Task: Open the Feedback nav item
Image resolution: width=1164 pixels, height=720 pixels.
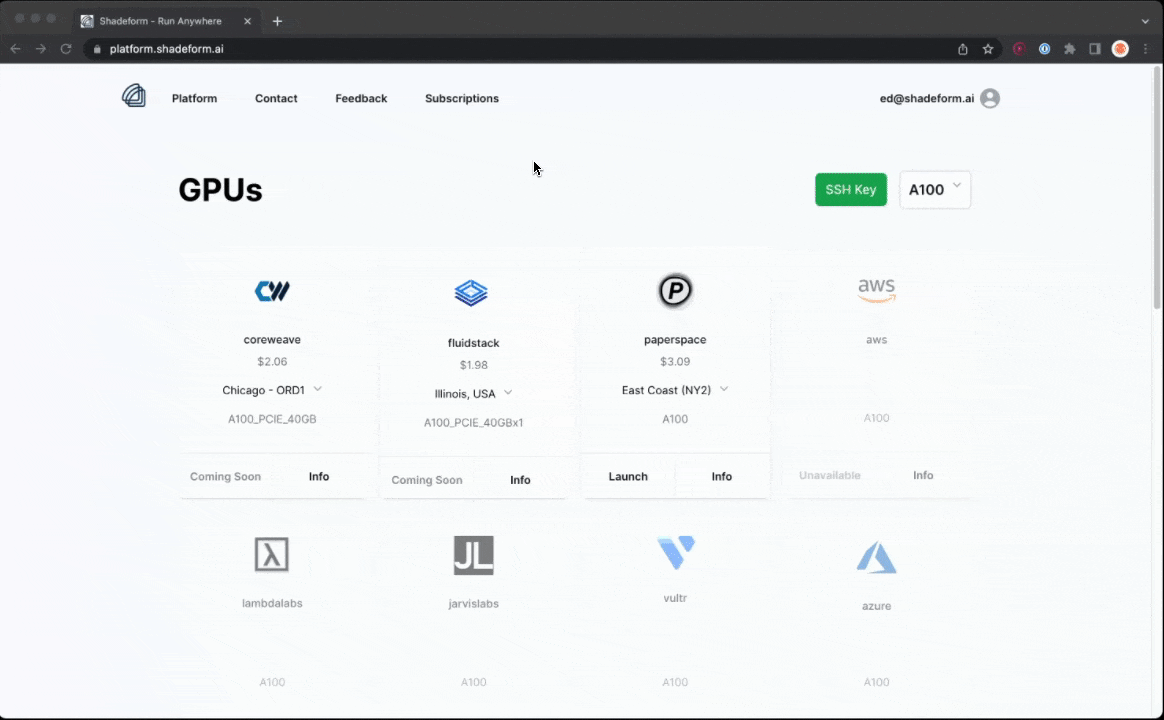Action: point(361,98)
